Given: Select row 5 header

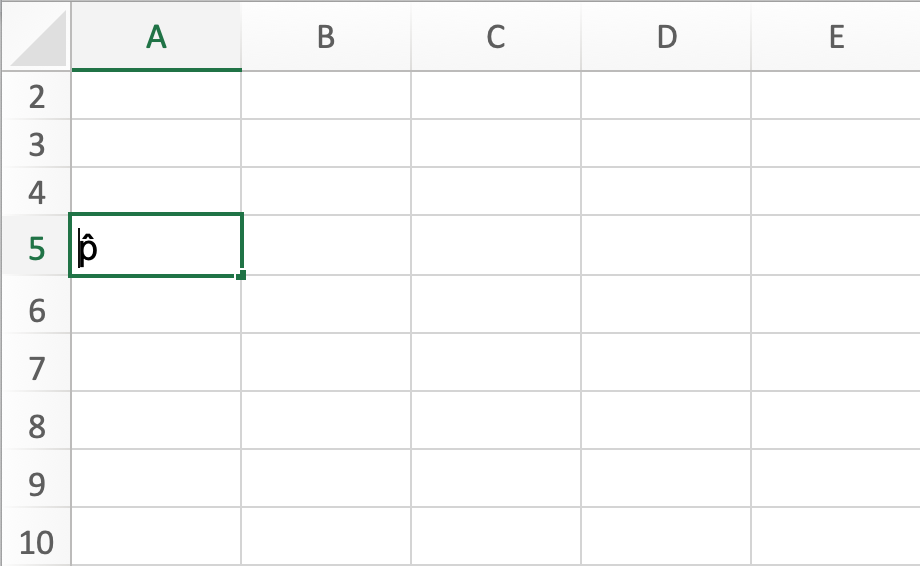Looking at the screenshot, I should coord(36,246).
